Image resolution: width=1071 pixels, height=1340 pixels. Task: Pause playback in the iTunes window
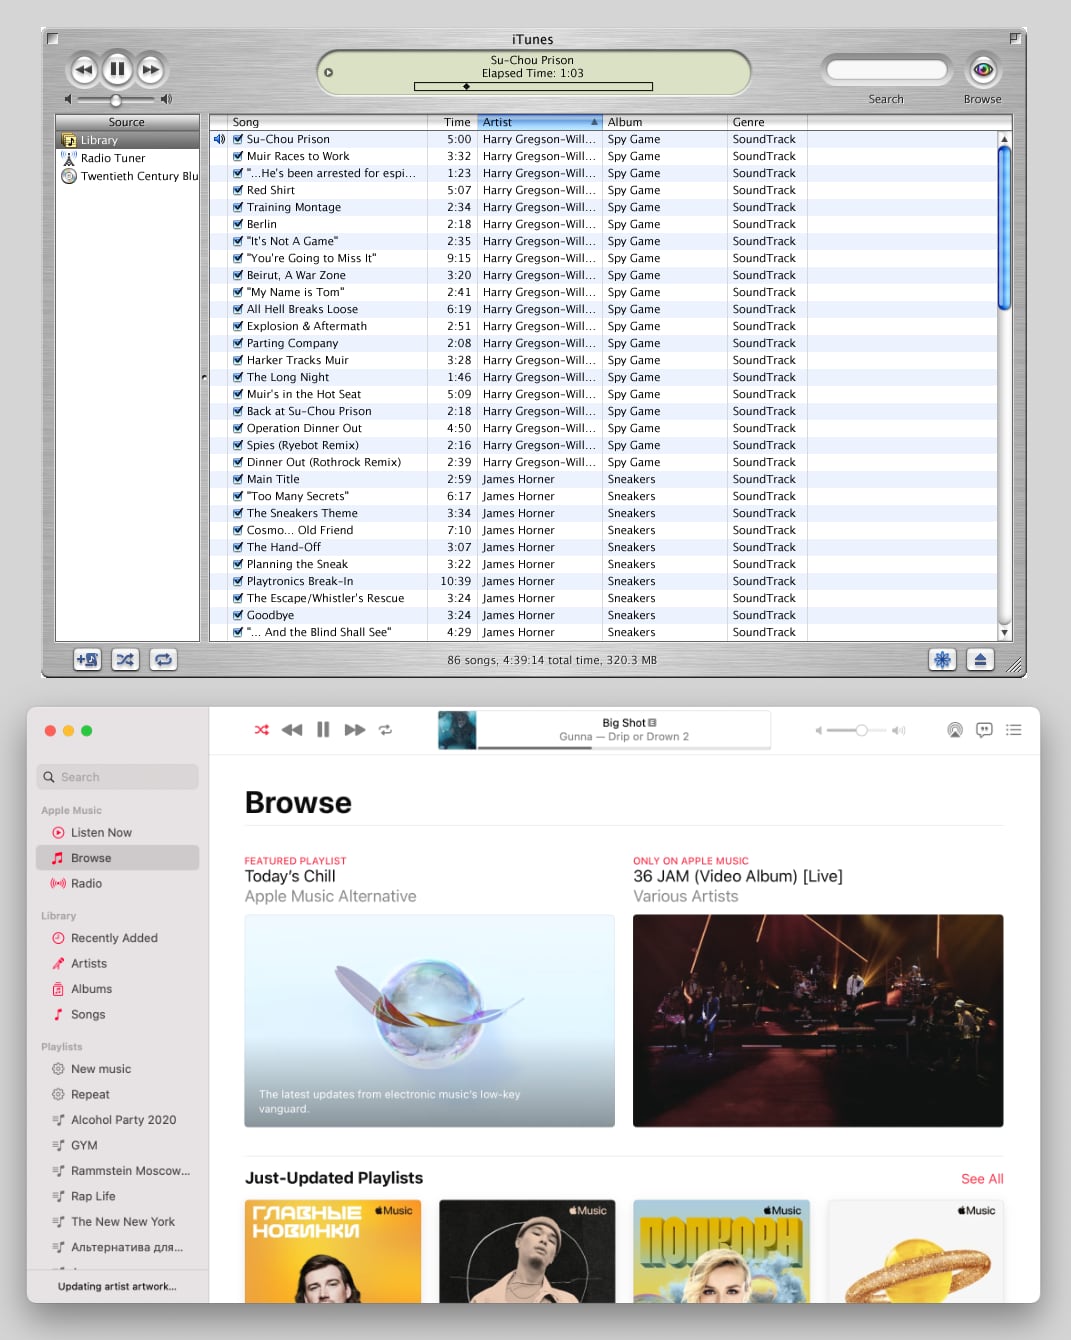[x=117, y=69]
